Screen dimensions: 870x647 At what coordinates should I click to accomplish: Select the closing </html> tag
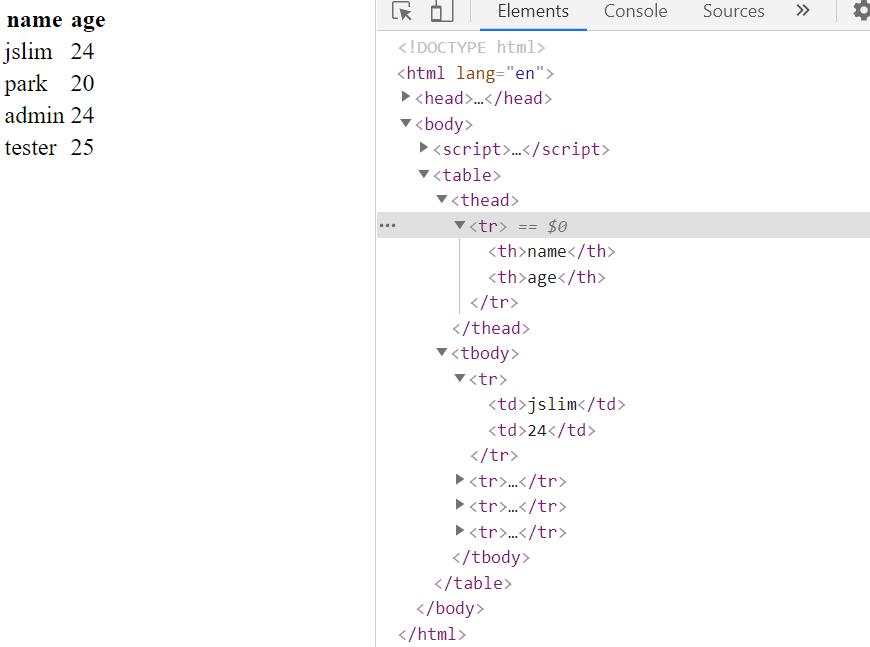click(x=432, y=634)
